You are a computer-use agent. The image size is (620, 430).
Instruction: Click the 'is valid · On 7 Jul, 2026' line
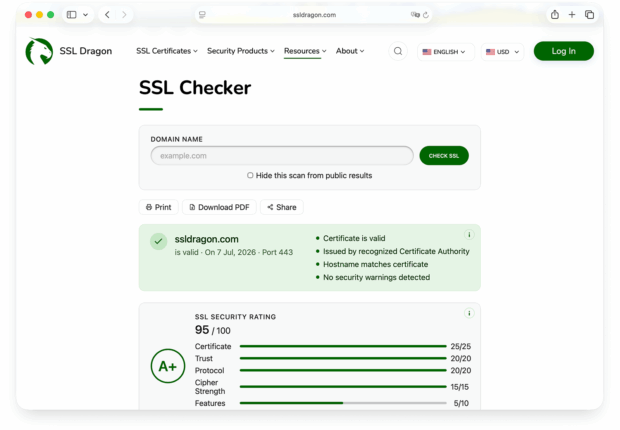click(x=234, y=252)
